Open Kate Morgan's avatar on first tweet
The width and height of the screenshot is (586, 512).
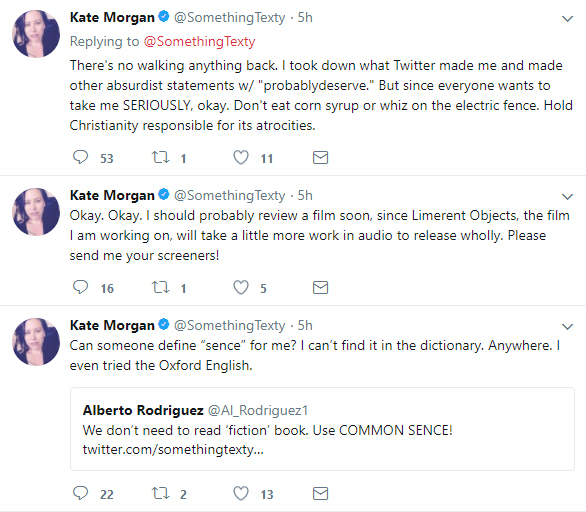coord(36,34)
